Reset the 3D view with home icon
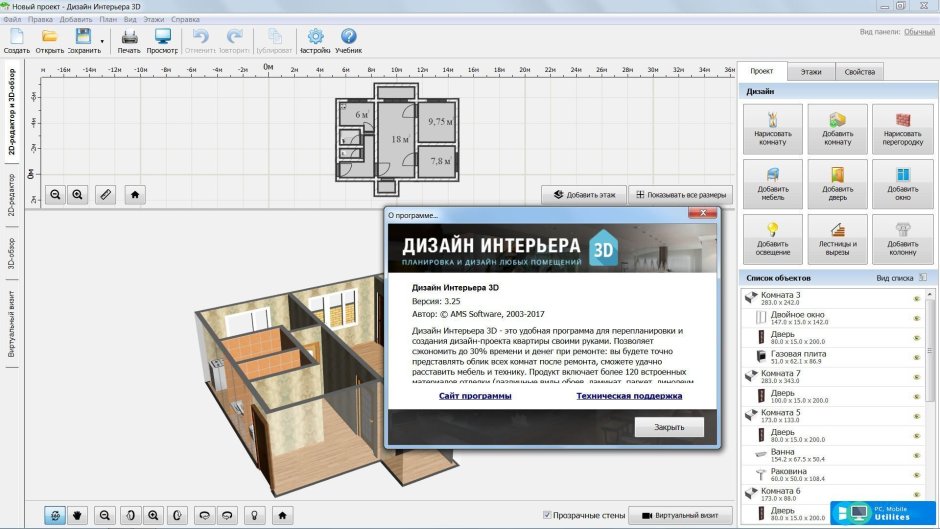 pyautogui.click(x=282, y=515)
